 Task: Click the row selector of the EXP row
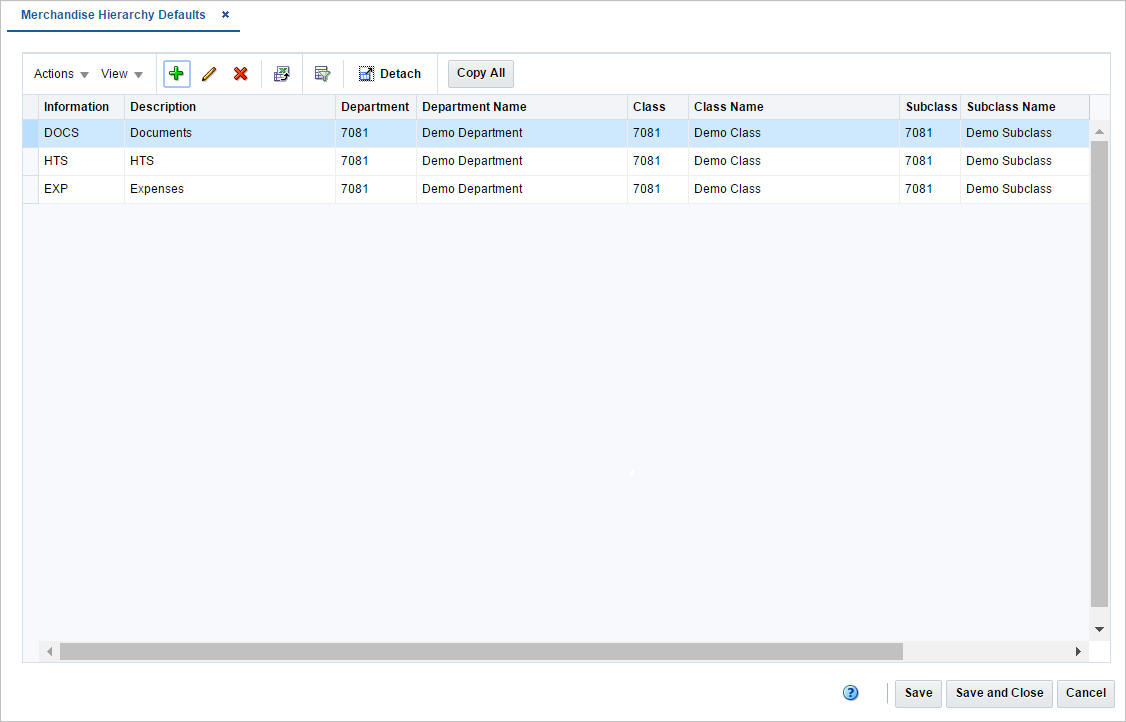tap(31, 189)
